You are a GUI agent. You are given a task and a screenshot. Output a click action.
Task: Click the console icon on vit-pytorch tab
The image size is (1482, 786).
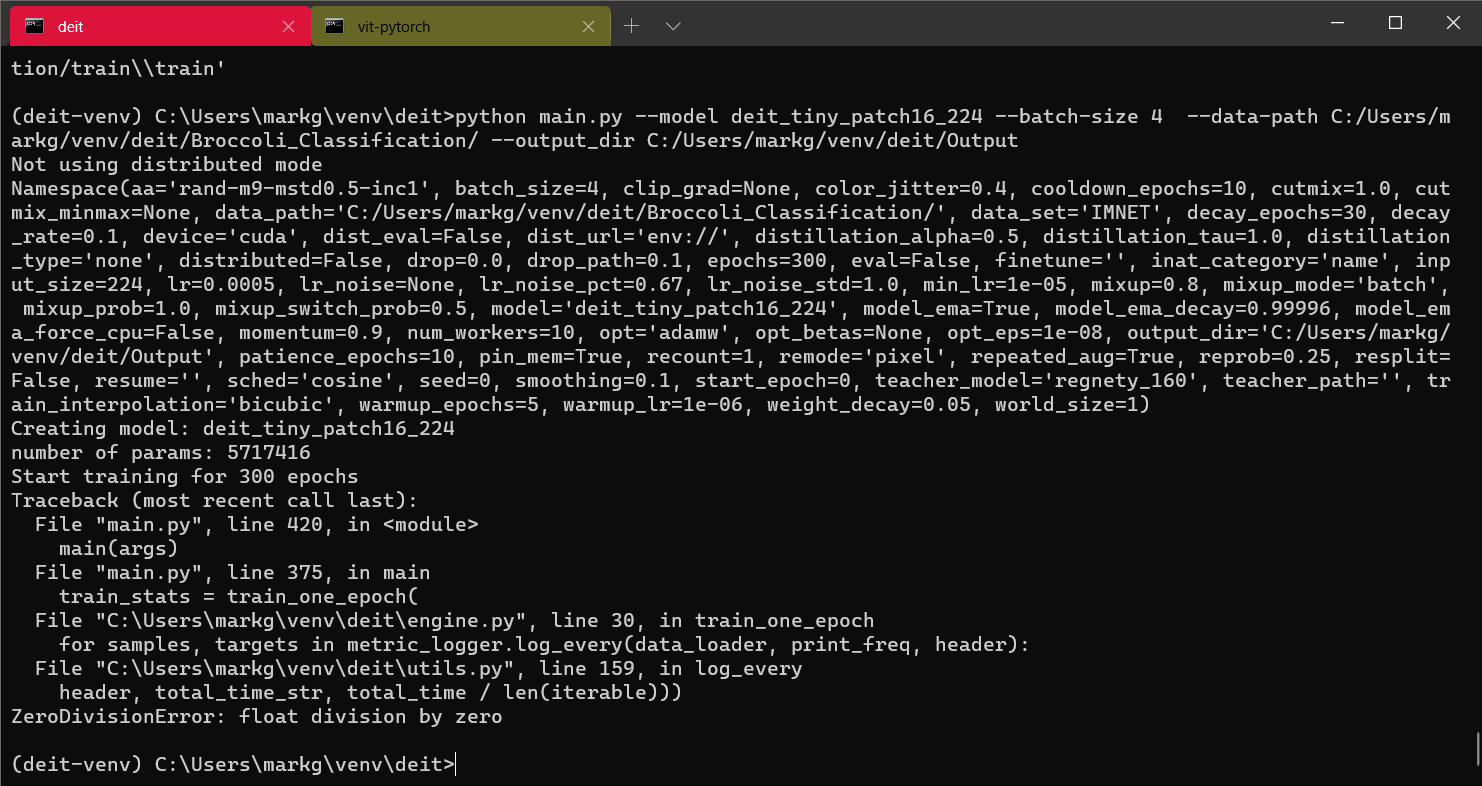[x=335, y=27]
